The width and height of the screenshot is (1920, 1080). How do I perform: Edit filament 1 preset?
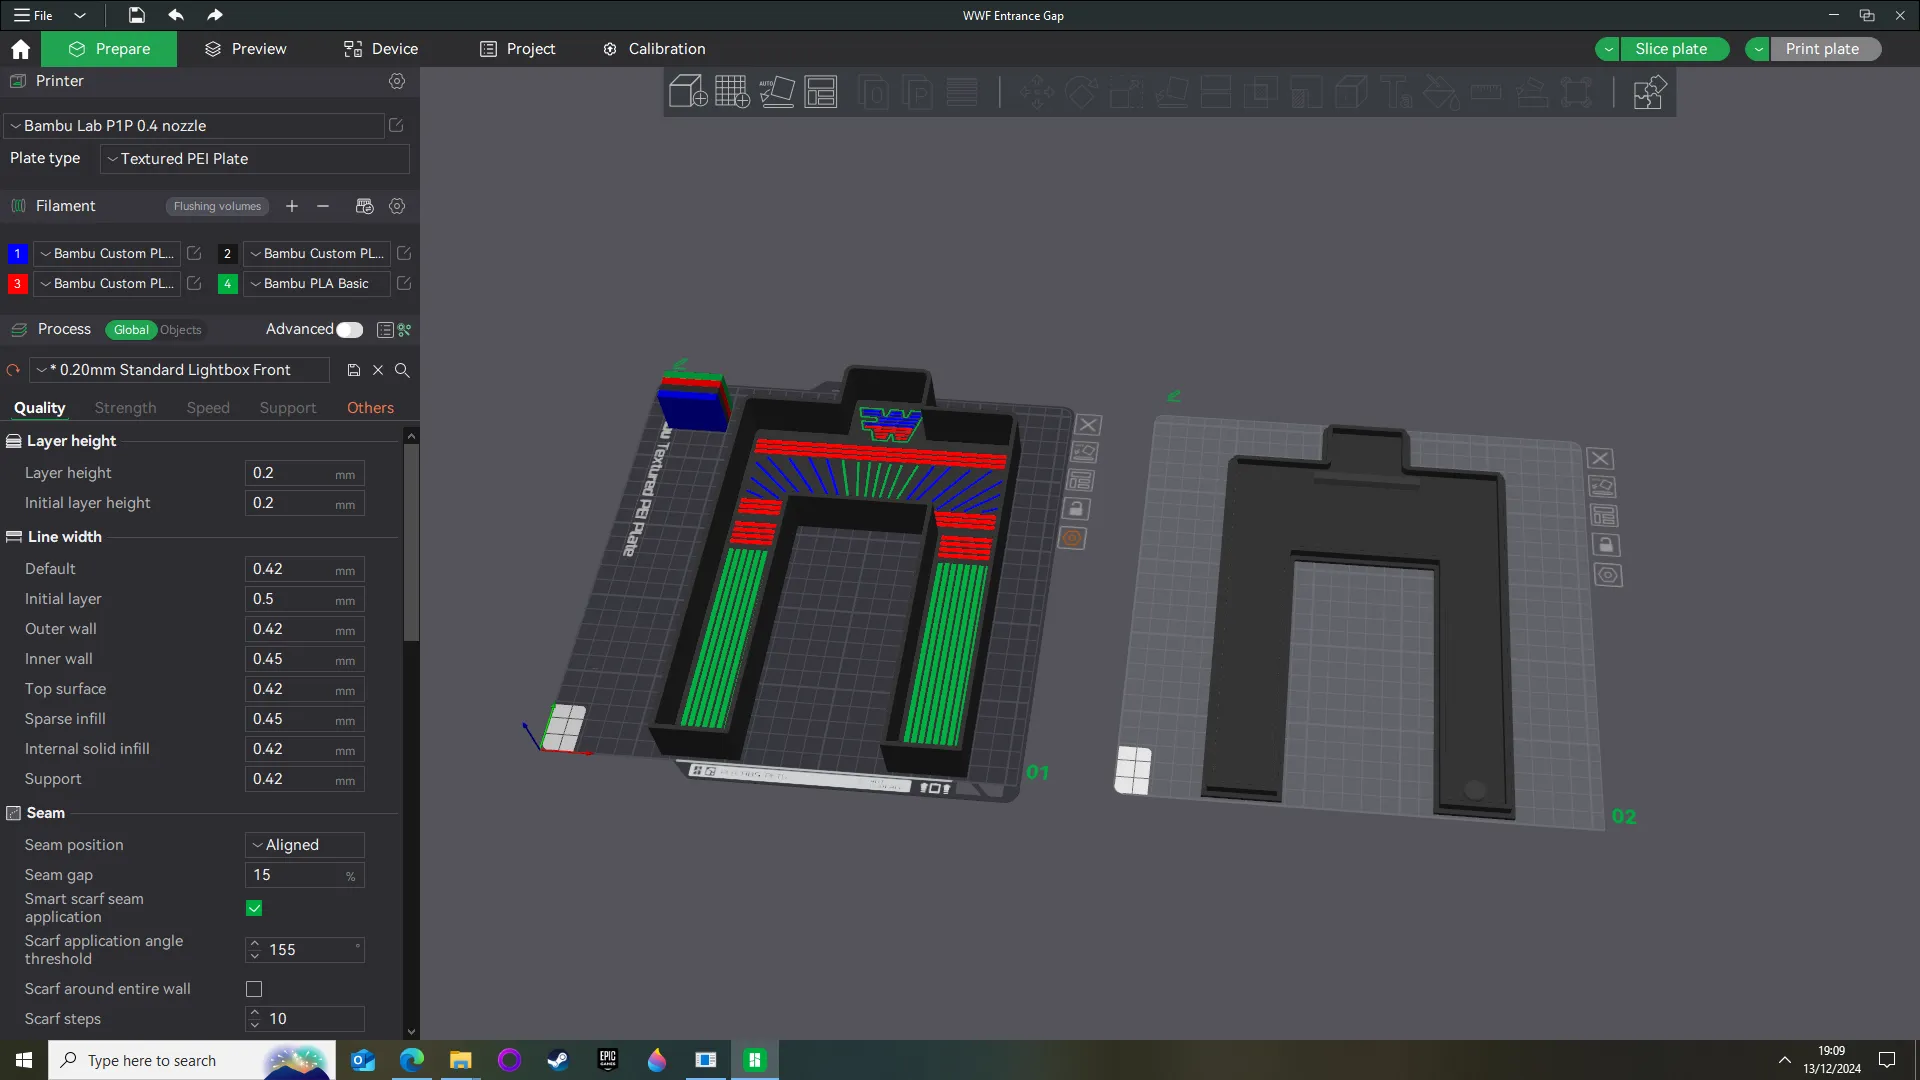point(194,254)
